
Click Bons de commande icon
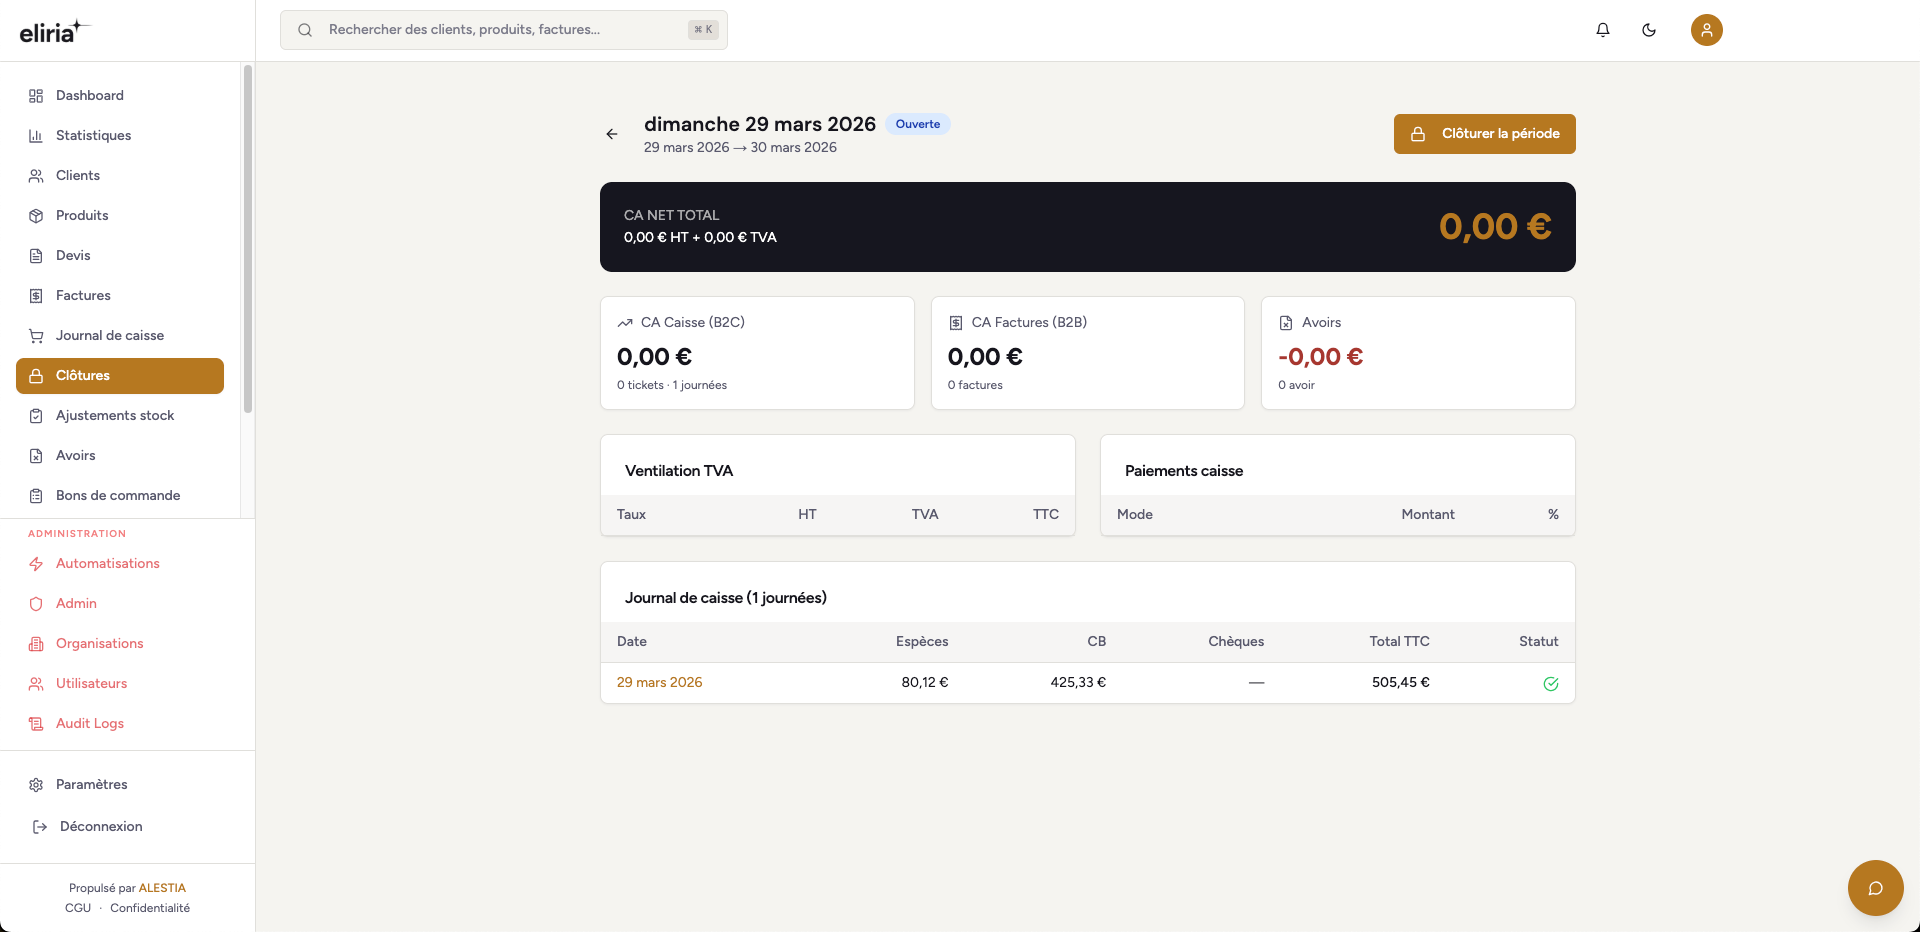(36, 496)
